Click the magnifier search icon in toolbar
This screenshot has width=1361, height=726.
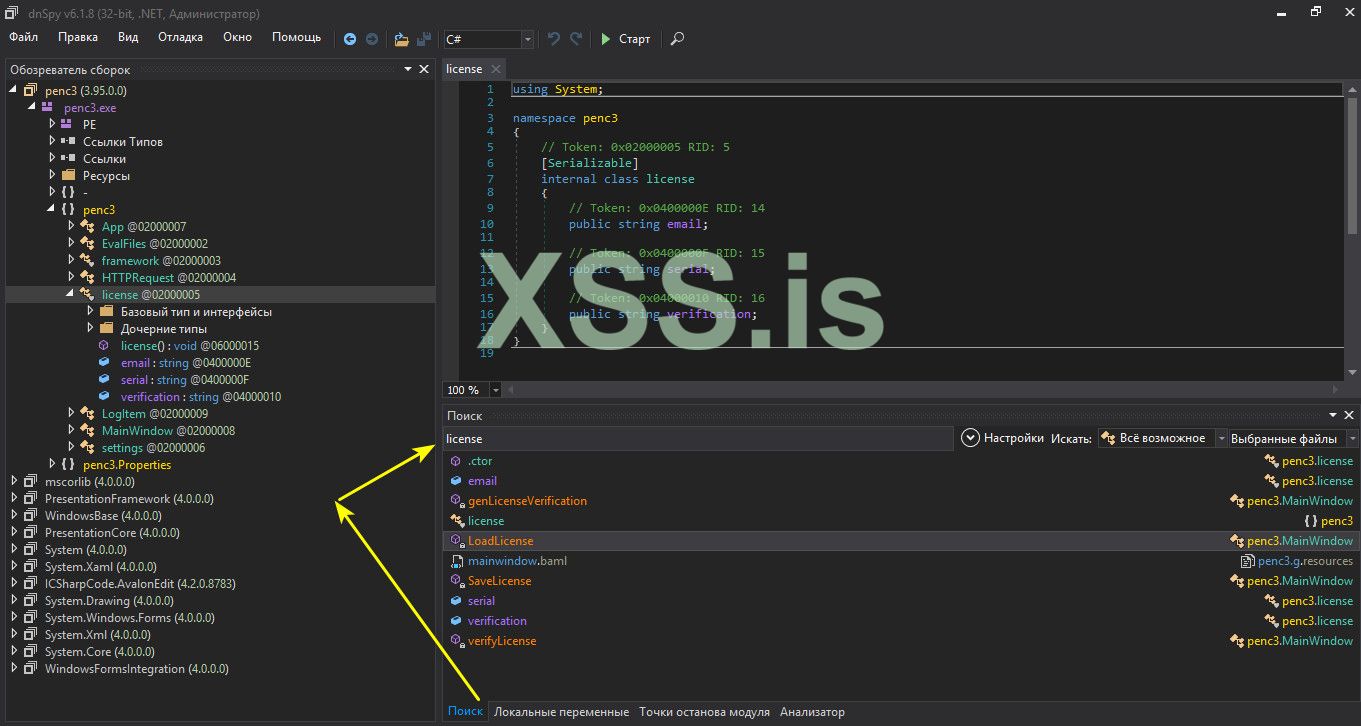tap(677, 39)
